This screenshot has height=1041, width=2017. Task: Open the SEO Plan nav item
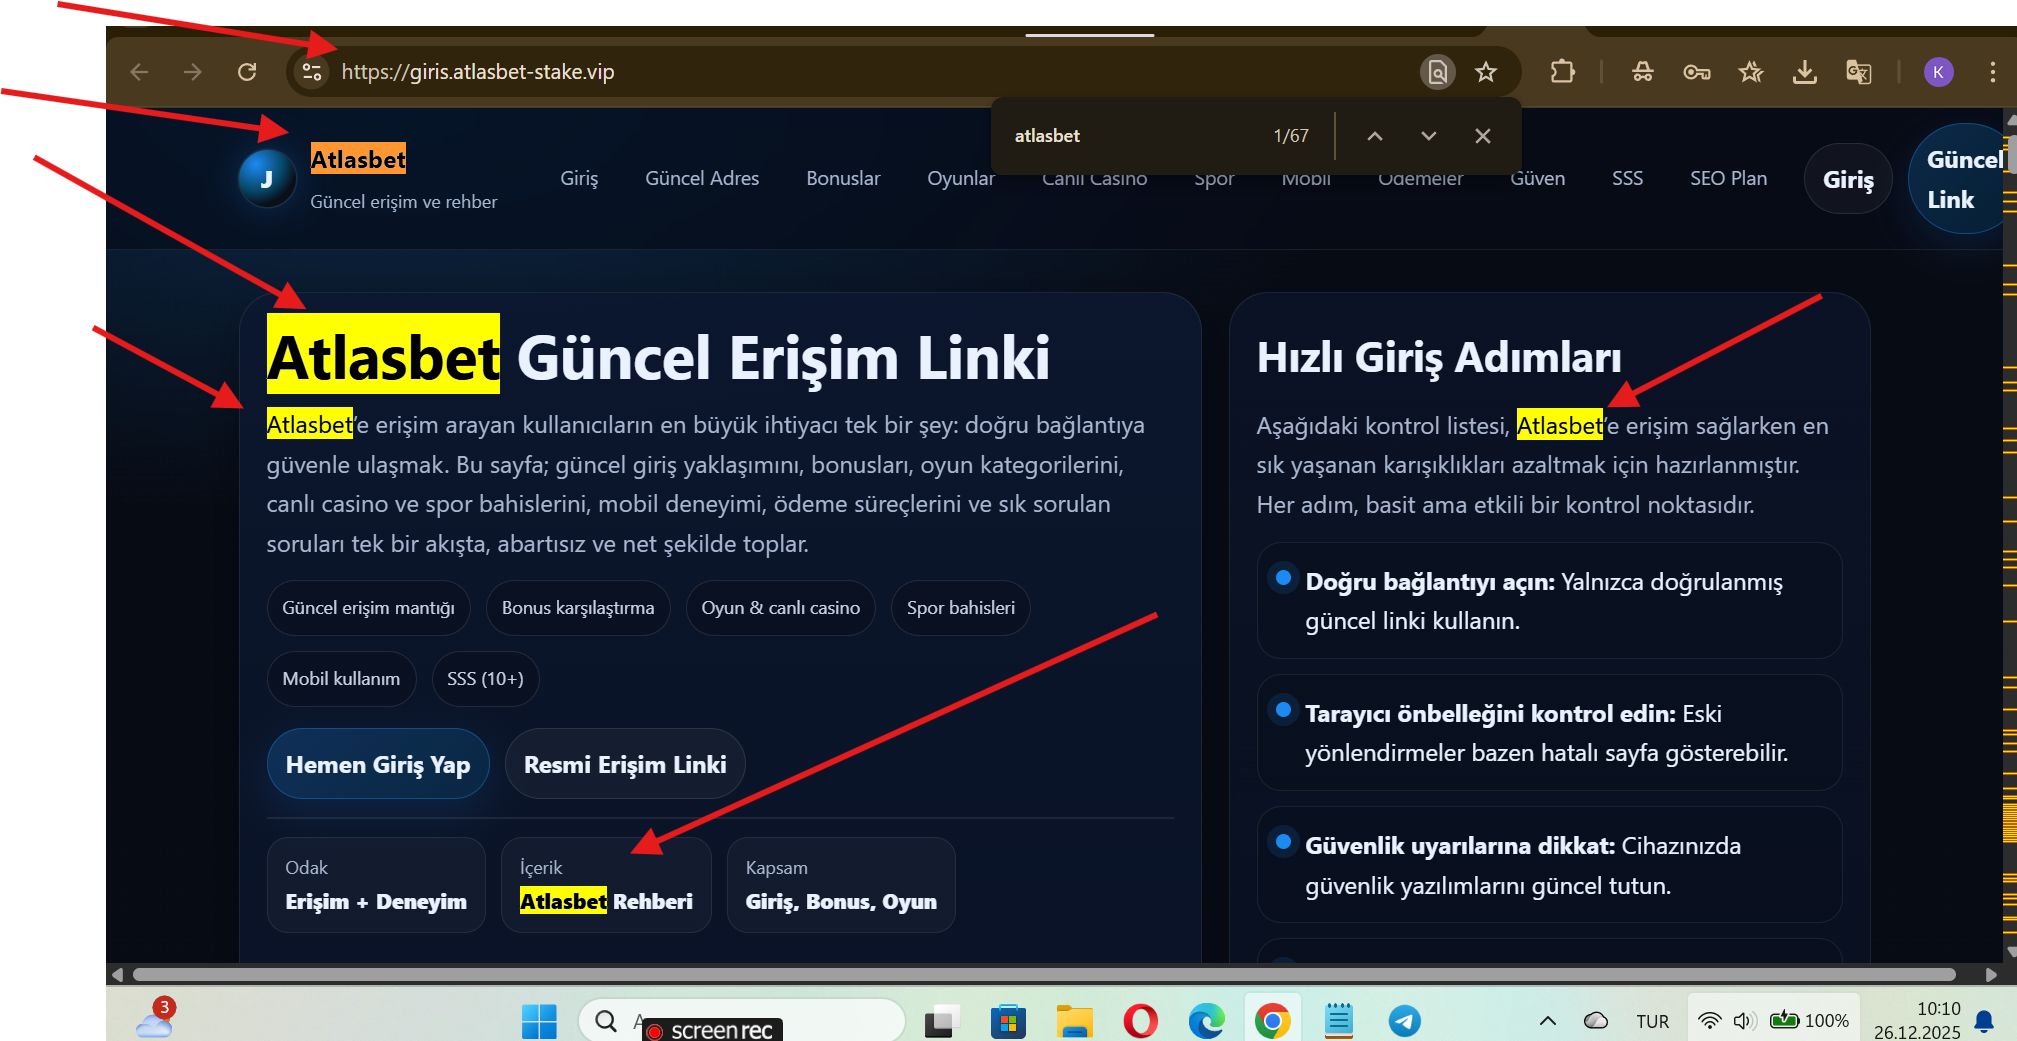(1728, 179)
